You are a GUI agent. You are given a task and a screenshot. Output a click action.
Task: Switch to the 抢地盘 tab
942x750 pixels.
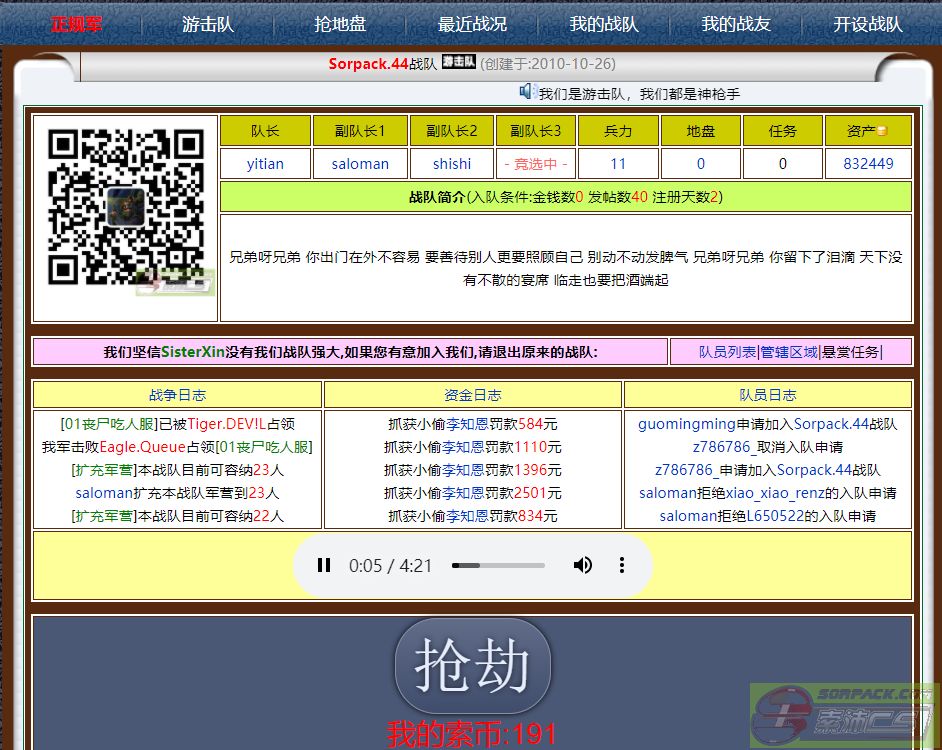tap(340, 24)
